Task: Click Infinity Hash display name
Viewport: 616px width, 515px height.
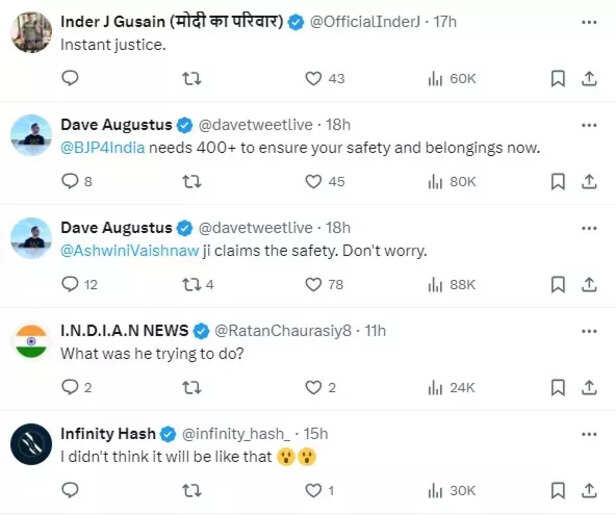Action: [x=108, y=433]
